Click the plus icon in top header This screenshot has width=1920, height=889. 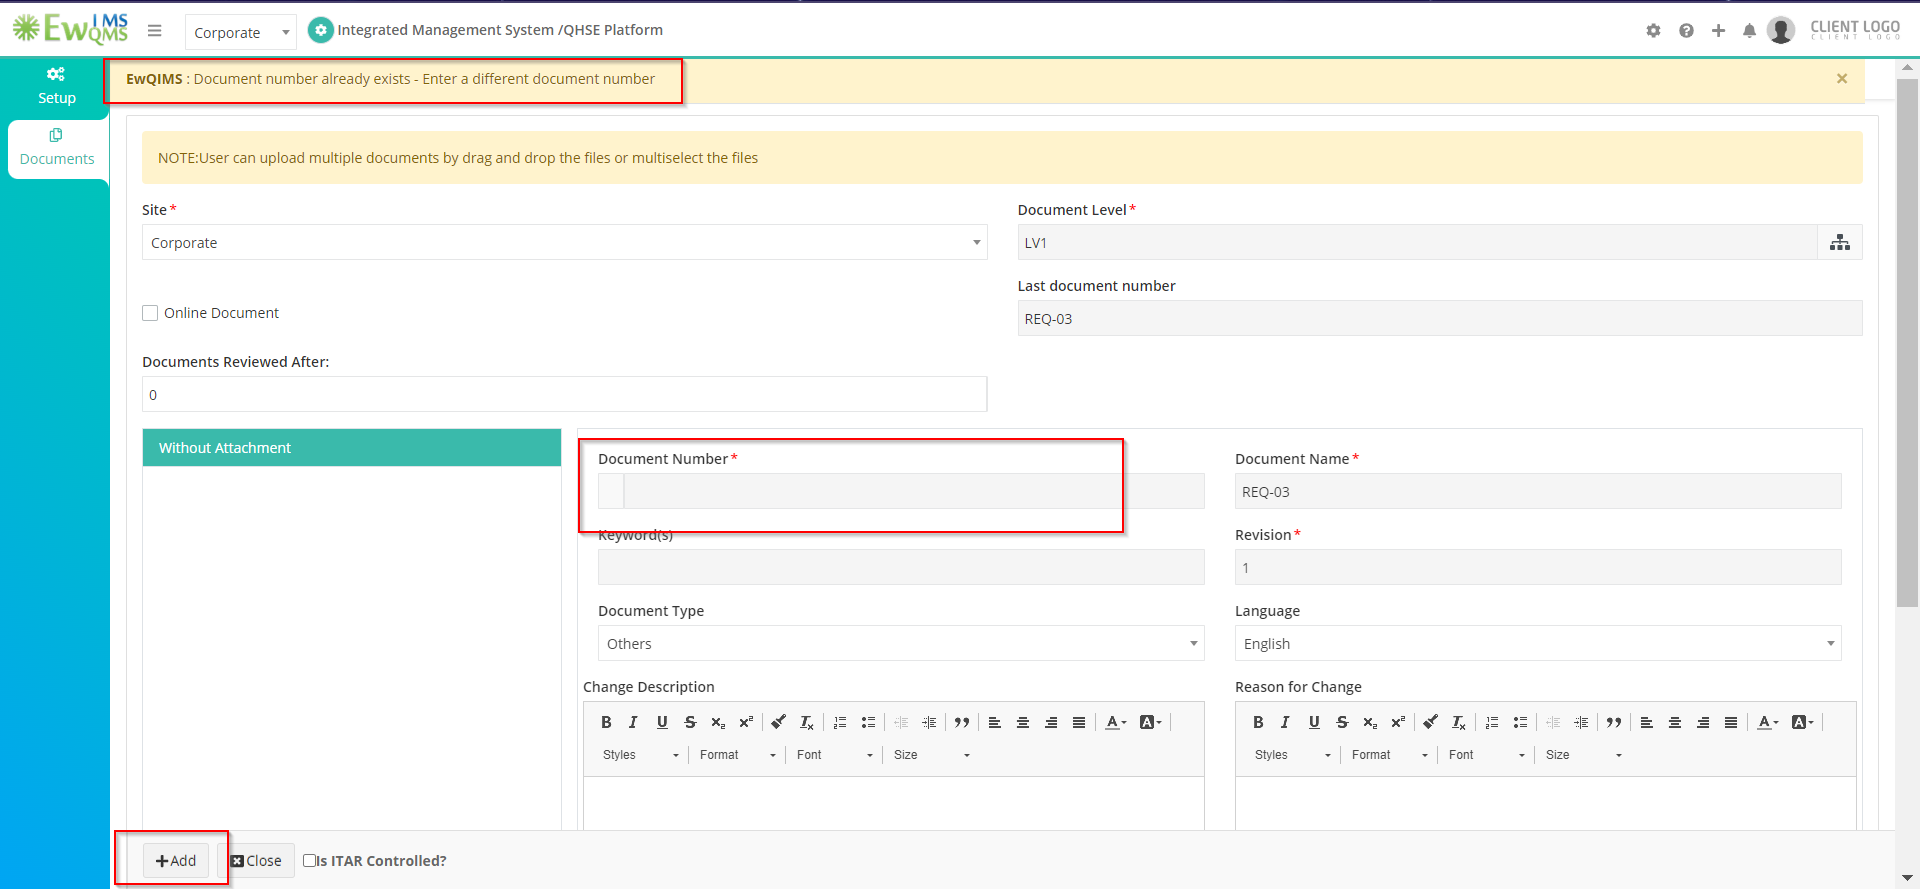tap(1718, 31)
